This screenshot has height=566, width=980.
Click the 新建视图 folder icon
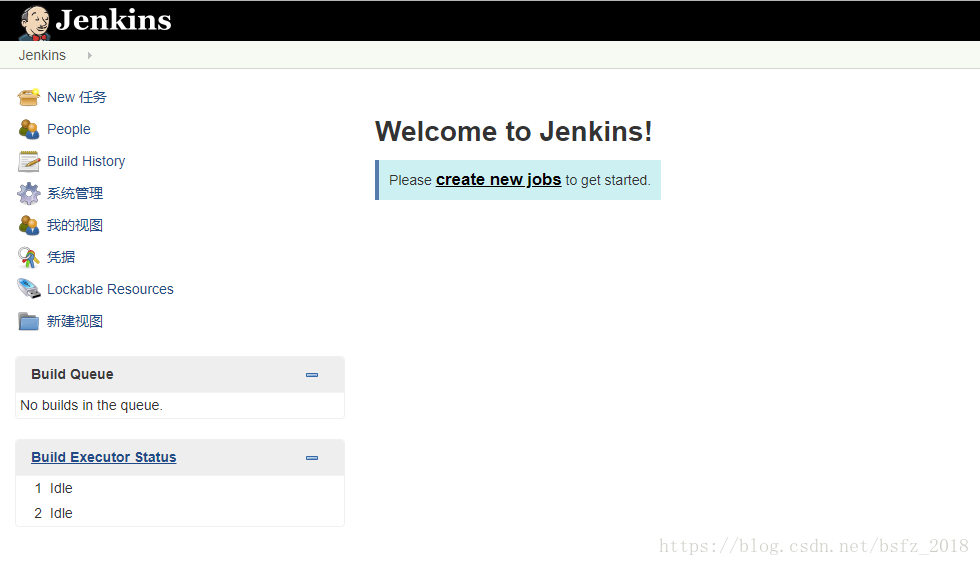point(29,321)
